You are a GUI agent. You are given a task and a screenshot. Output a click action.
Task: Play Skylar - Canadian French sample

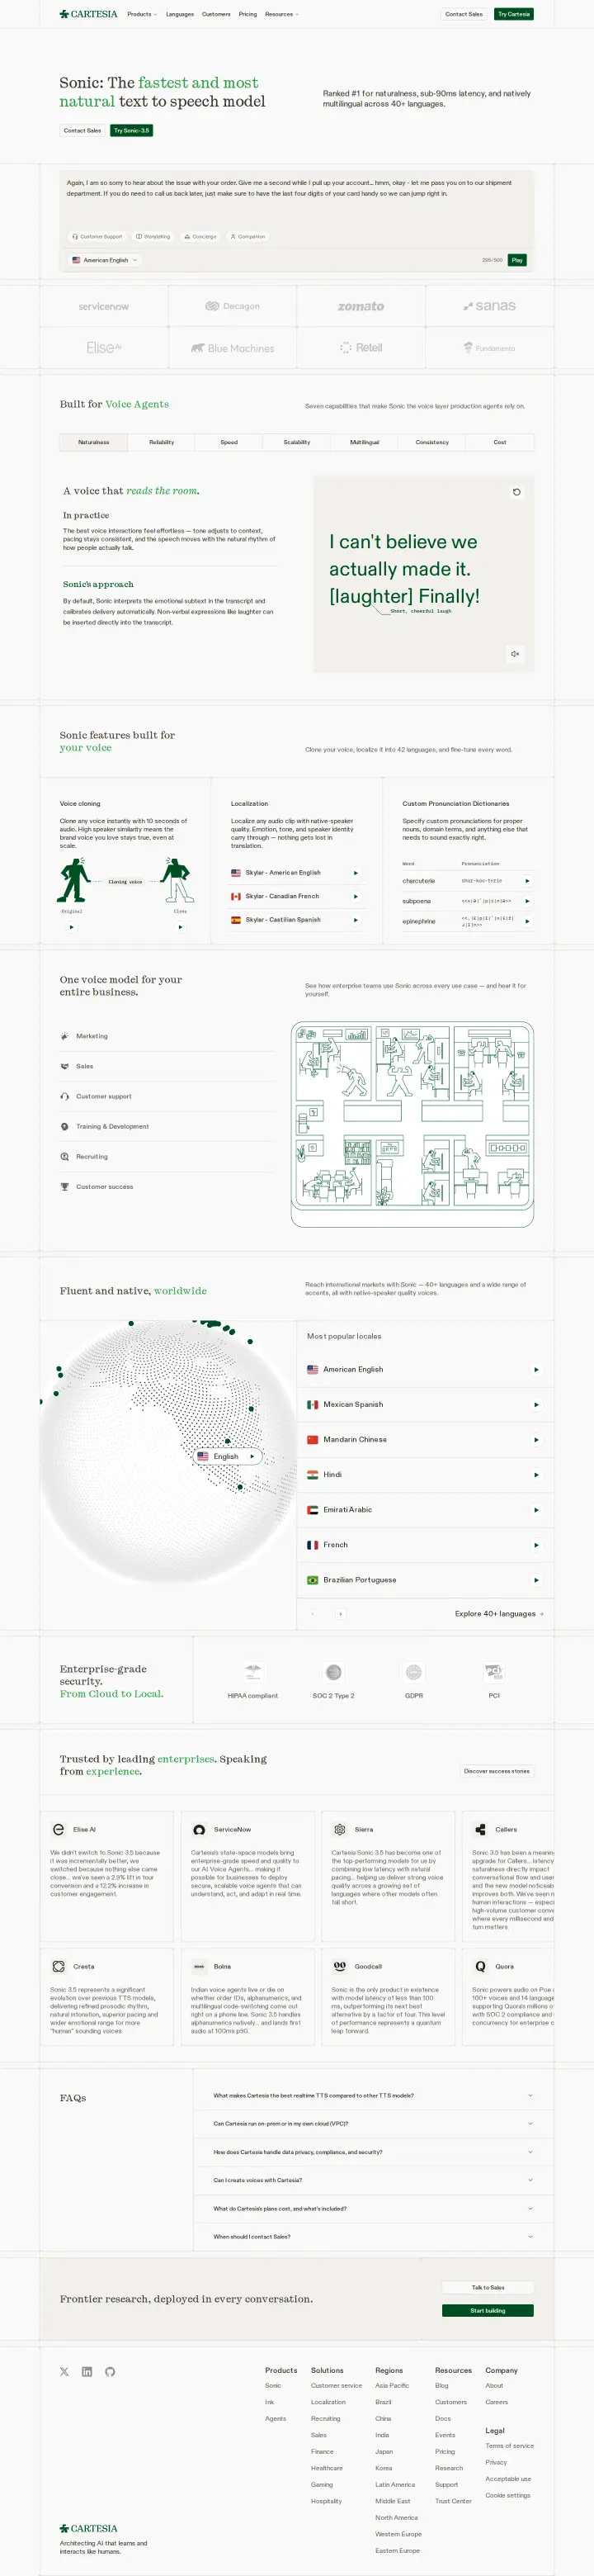tap(356, 896)
